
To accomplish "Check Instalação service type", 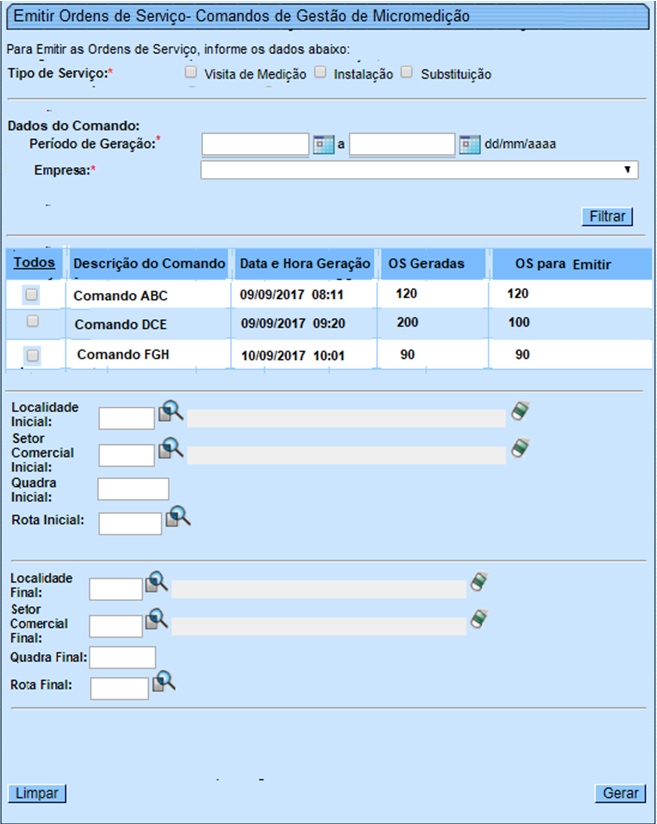I will pos(320,72).
